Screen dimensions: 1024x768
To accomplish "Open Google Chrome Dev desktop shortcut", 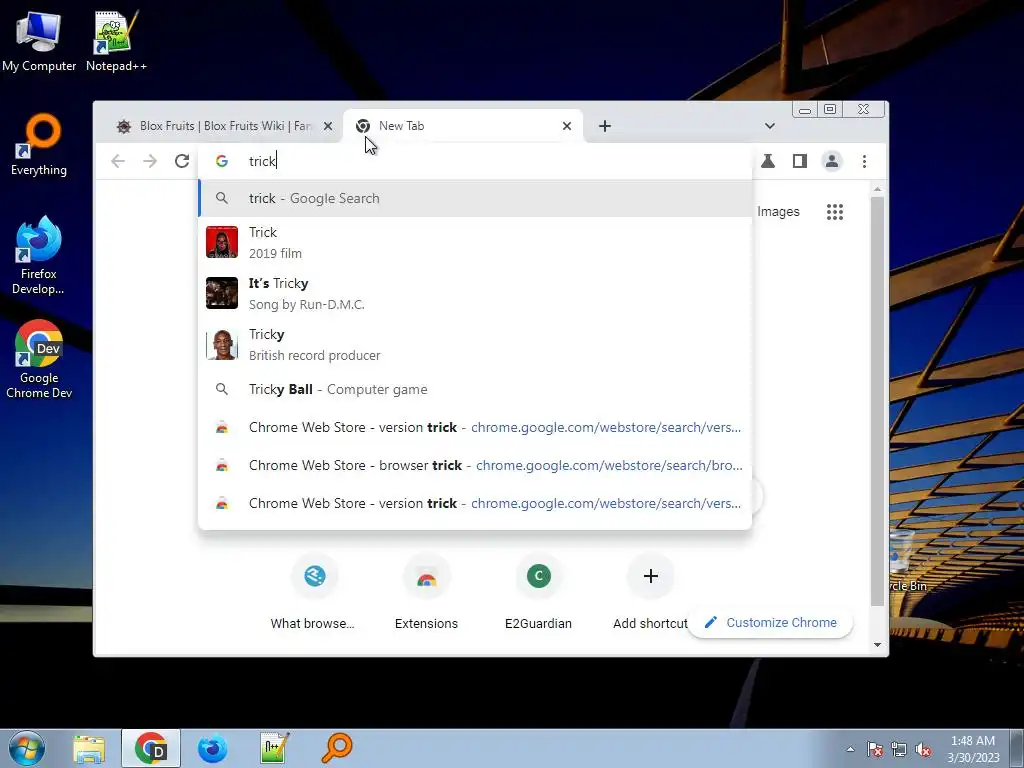I will tap(39, 359).
